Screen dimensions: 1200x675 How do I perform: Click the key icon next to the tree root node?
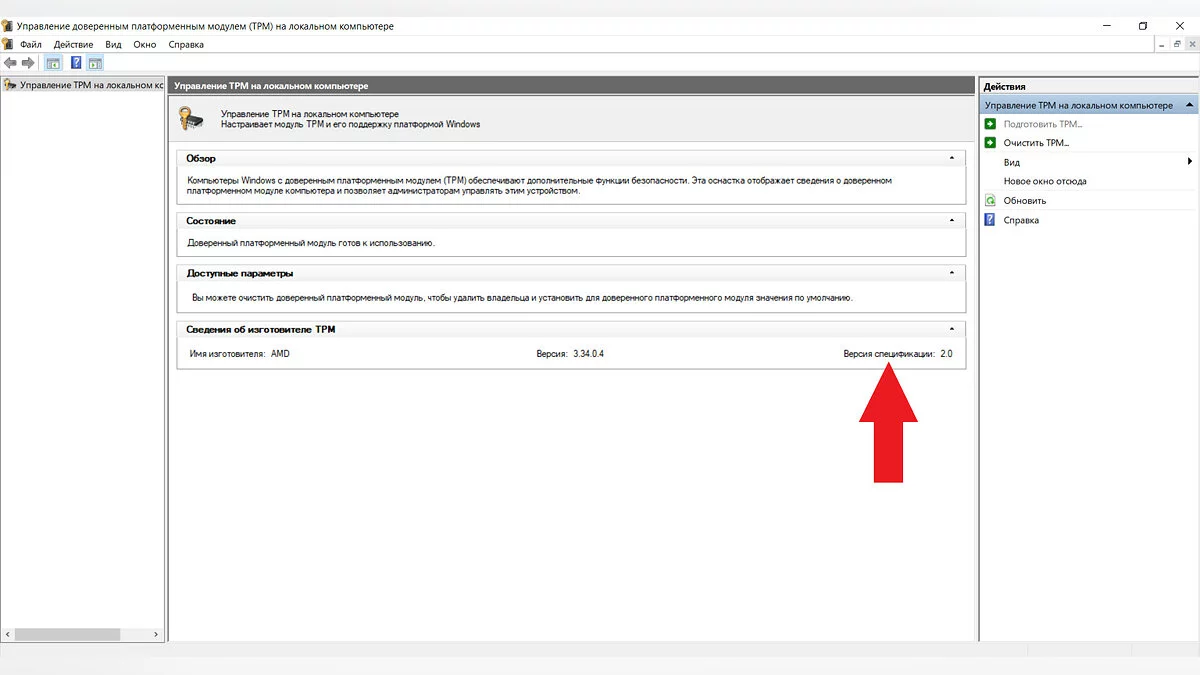10,85
